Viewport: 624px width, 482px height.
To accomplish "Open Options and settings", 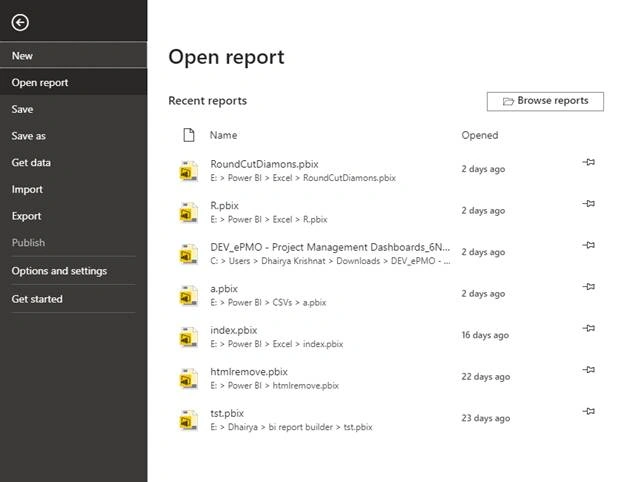I will pos(73,271).
